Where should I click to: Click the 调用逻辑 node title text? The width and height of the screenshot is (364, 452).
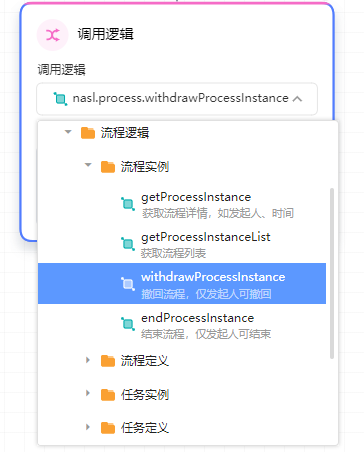(106, 34)
